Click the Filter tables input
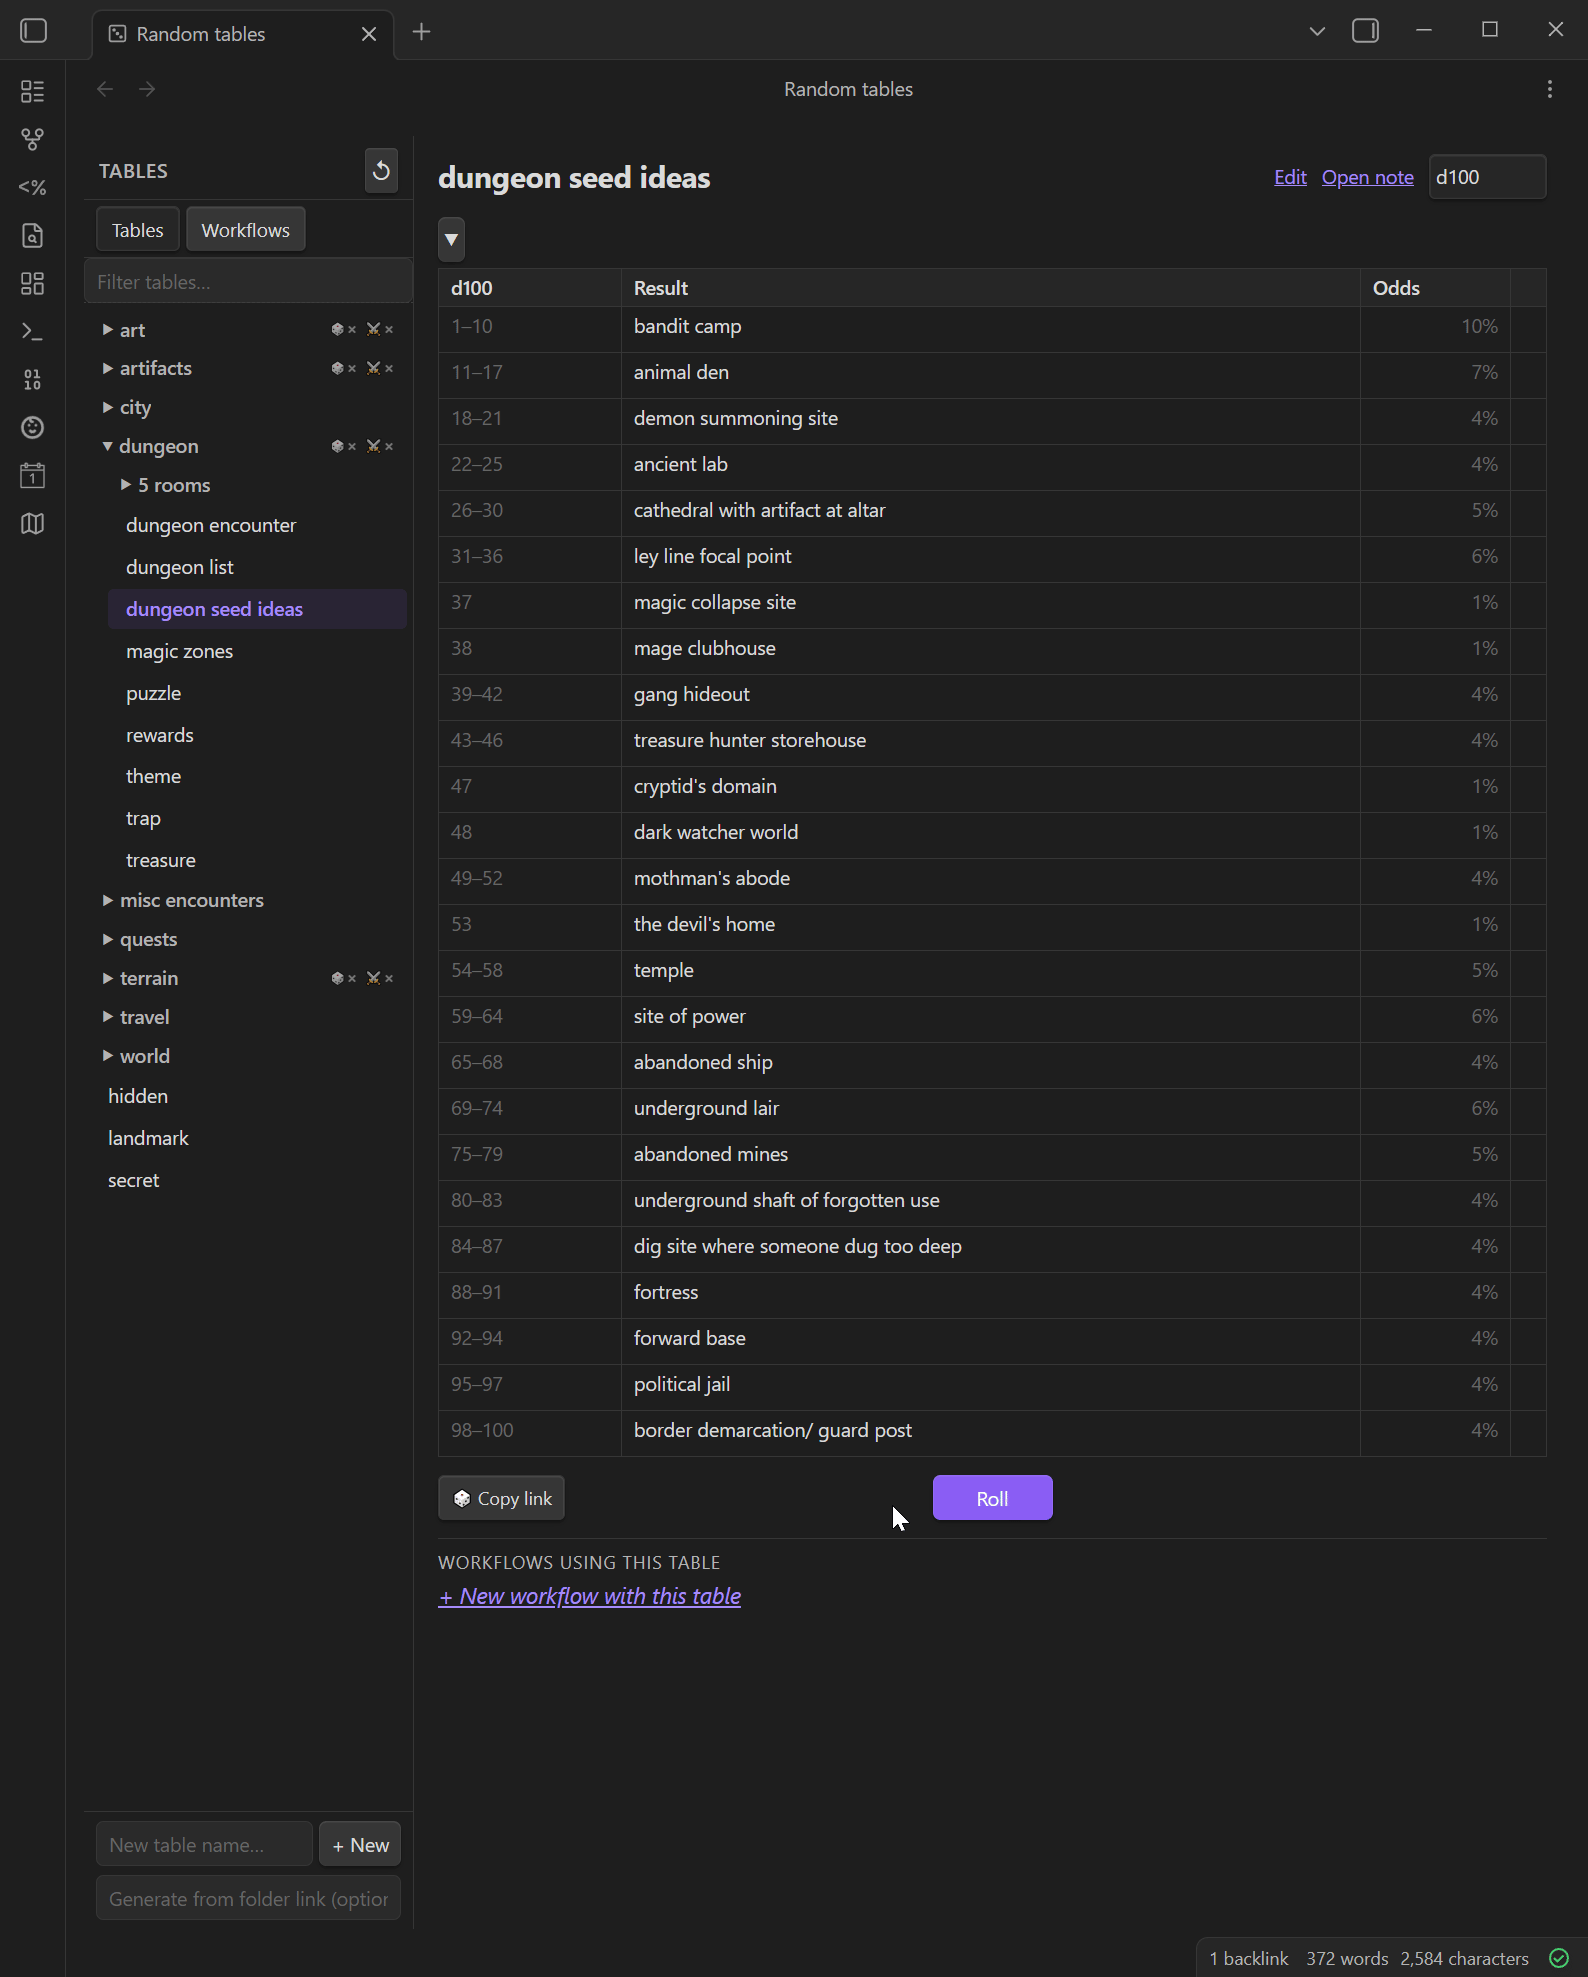This screenshot has height=1977, width=1588. 248,282
